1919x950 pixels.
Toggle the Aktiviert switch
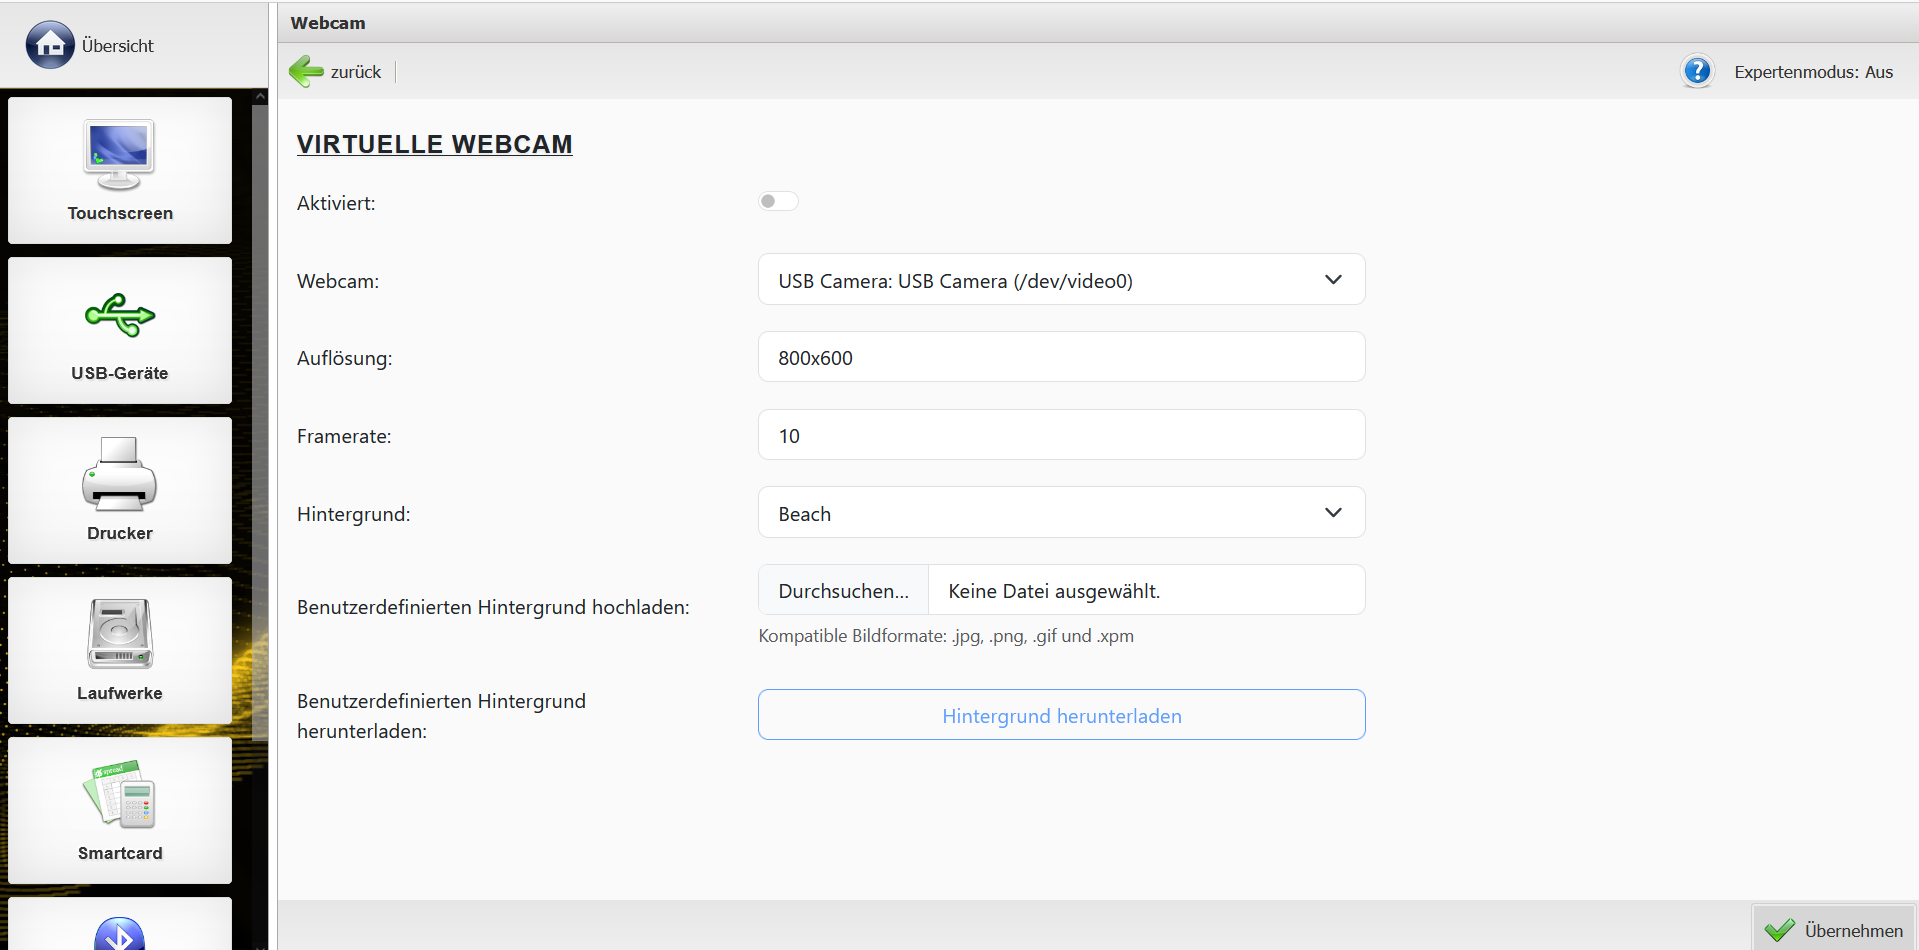tap(778, 201)
